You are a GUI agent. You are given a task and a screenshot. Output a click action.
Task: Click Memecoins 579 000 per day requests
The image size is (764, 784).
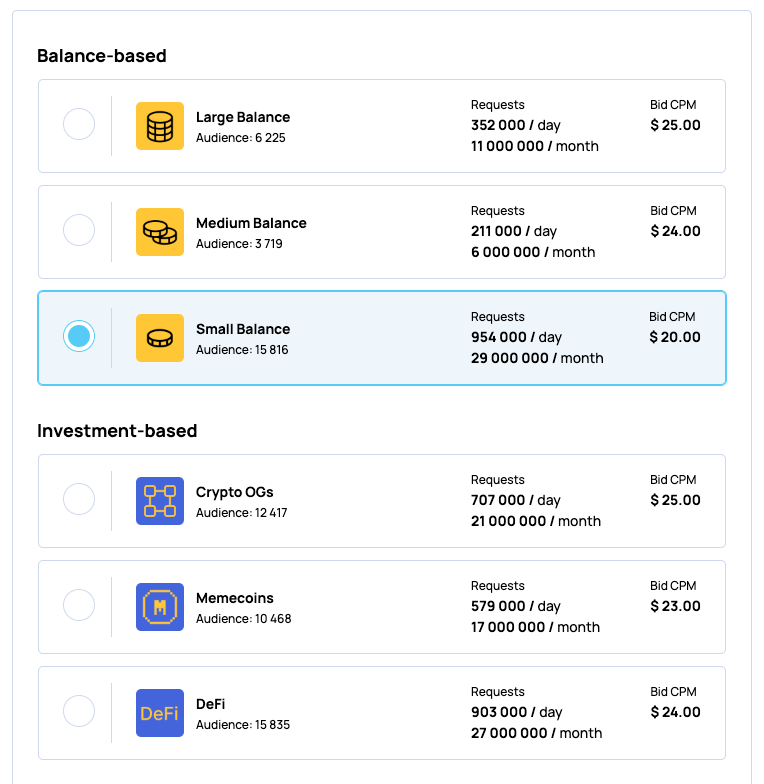click(x=515, y=606)
